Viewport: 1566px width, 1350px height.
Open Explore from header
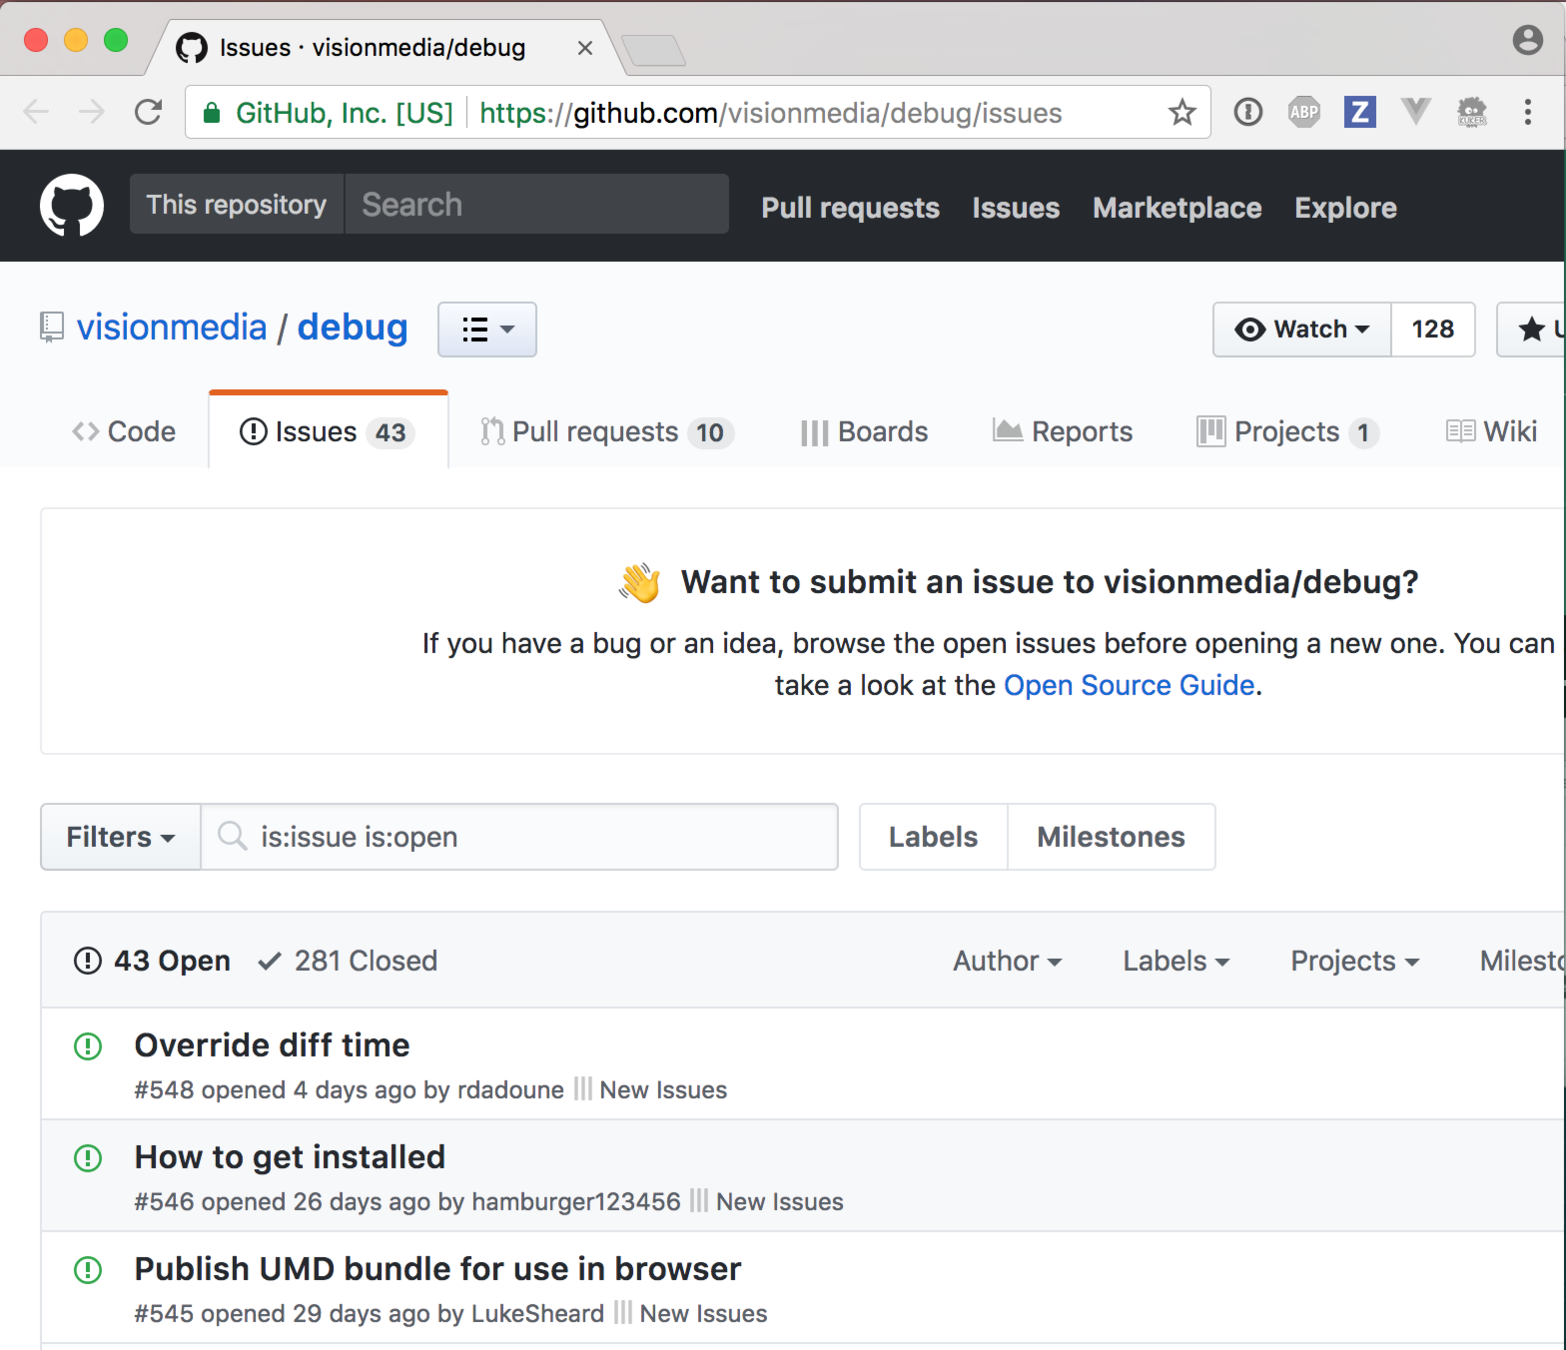click(1345, 207)
